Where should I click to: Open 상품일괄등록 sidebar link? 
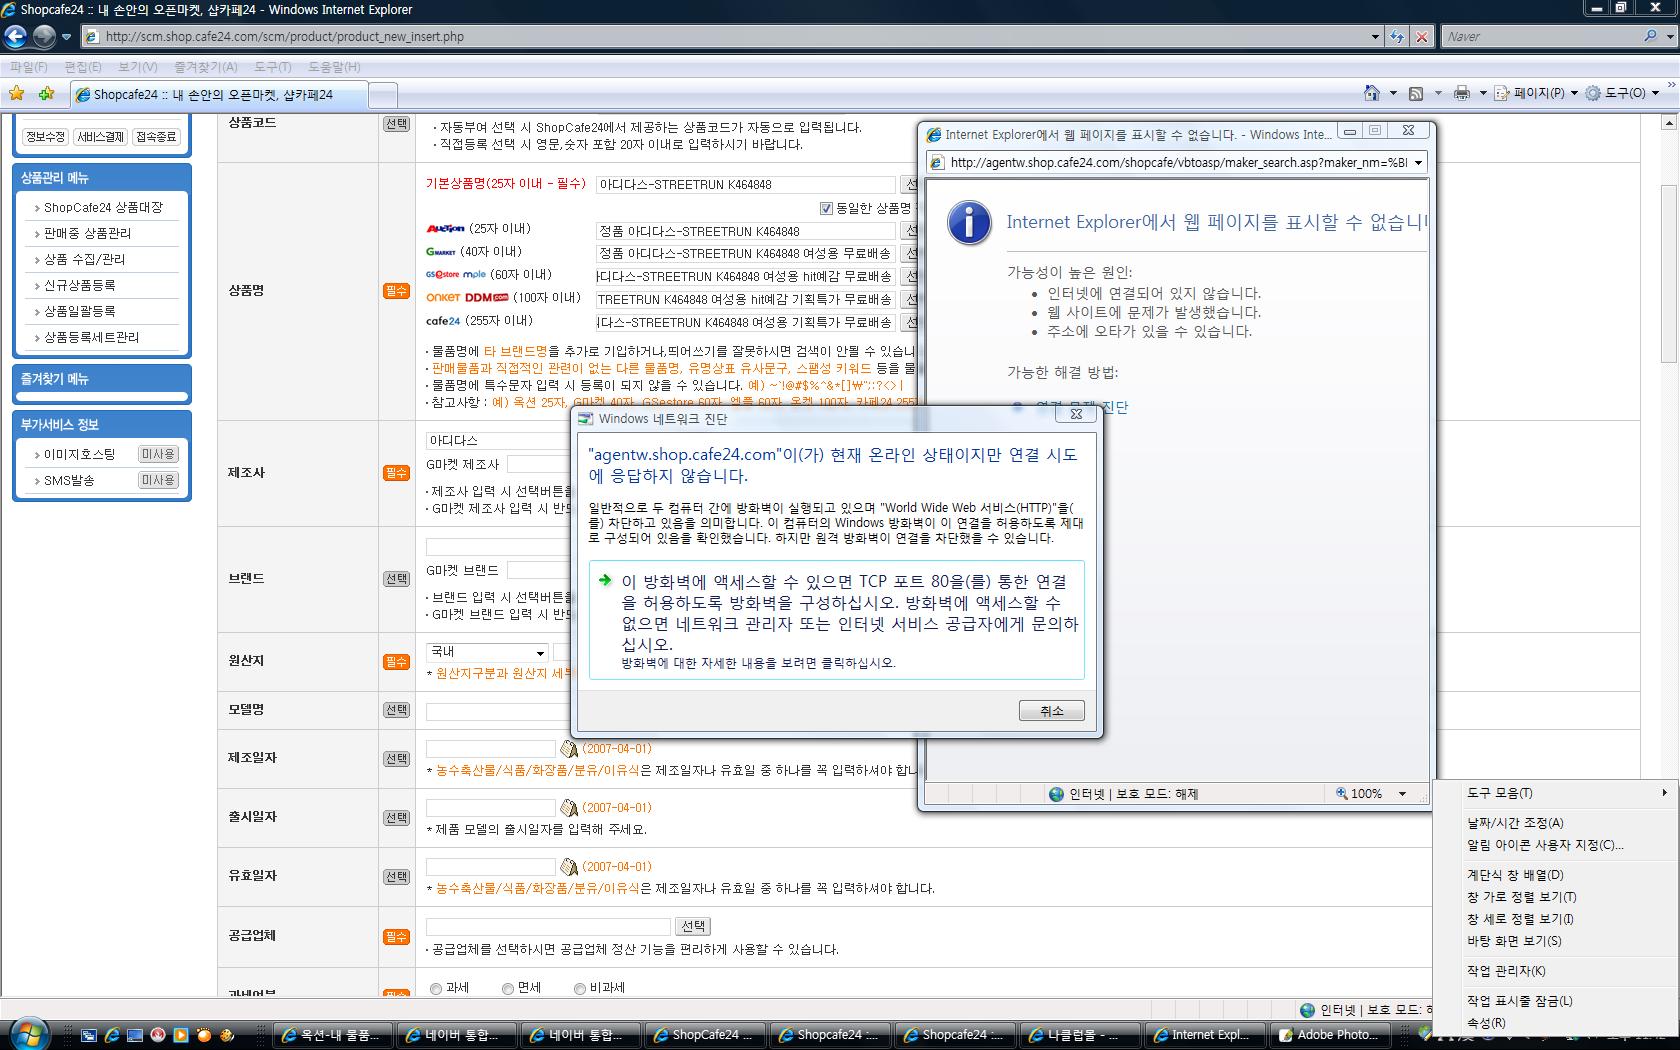(x=79, y=312)
